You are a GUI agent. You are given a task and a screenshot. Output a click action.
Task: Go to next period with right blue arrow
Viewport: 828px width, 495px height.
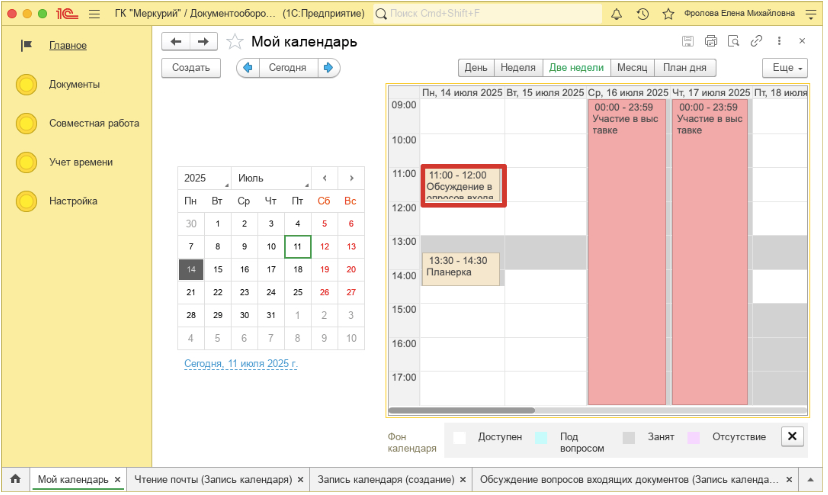coord(329,68)
